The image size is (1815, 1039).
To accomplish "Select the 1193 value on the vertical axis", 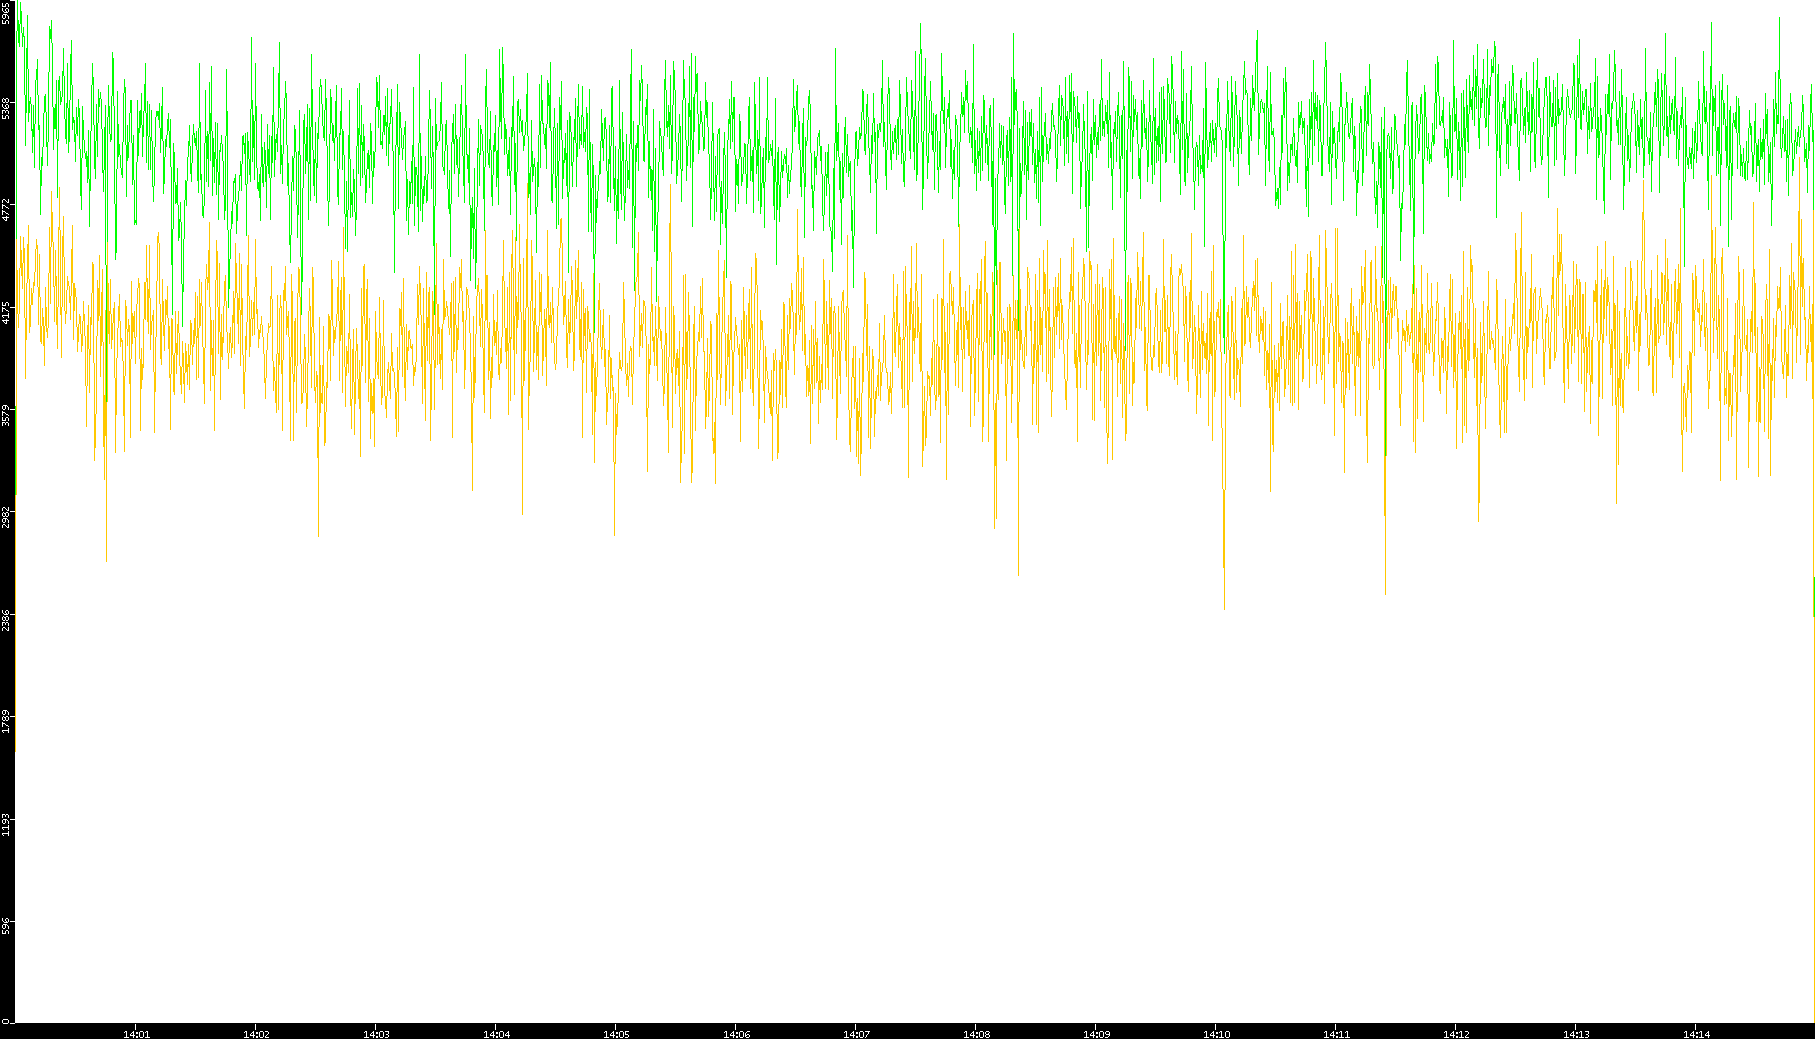I will (x=6, y=825).
